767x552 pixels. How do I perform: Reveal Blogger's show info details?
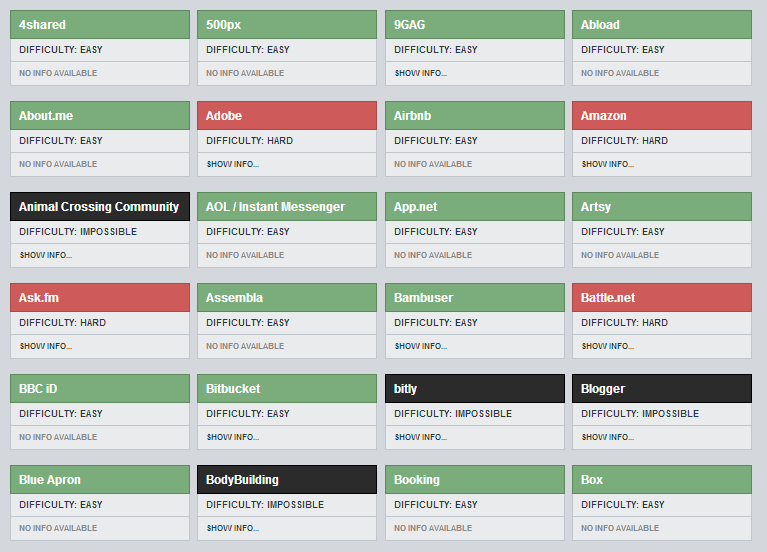(x=608, y=437)
